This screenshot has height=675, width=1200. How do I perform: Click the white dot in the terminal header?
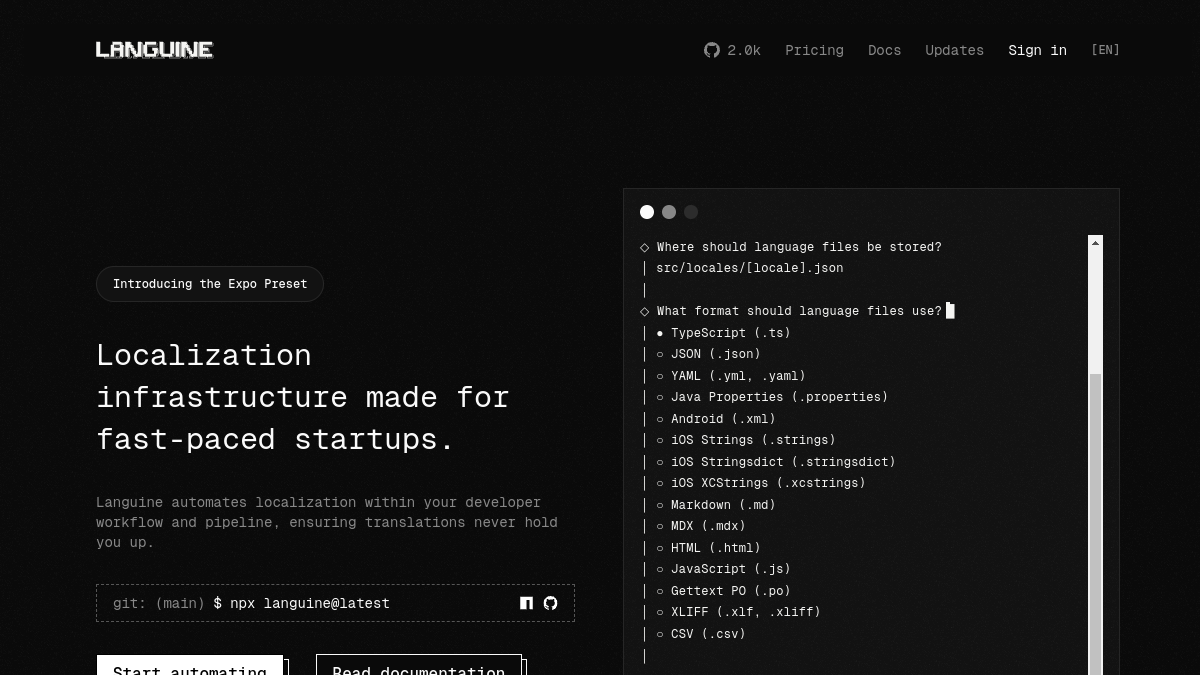click(x=647, y=212)
